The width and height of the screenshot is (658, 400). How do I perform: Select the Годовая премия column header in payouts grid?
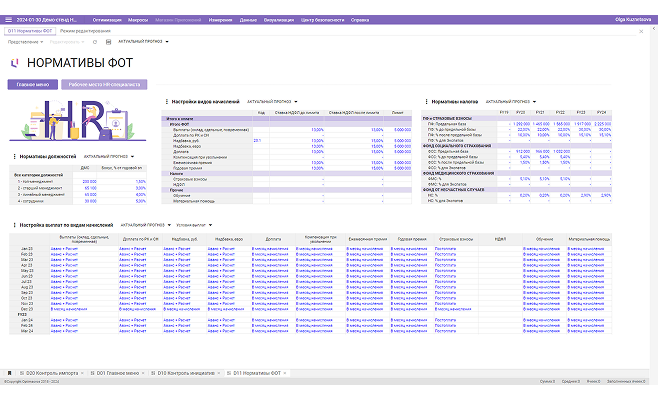point(412,239)
